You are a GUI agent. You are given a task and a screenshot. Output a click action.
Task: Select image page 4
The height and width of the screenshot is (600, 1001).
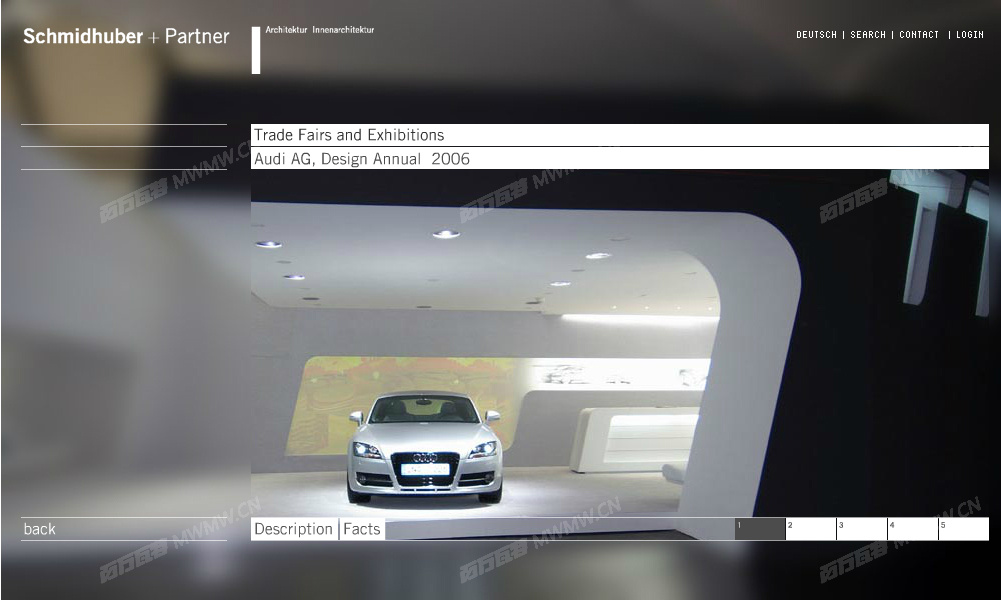913,529
